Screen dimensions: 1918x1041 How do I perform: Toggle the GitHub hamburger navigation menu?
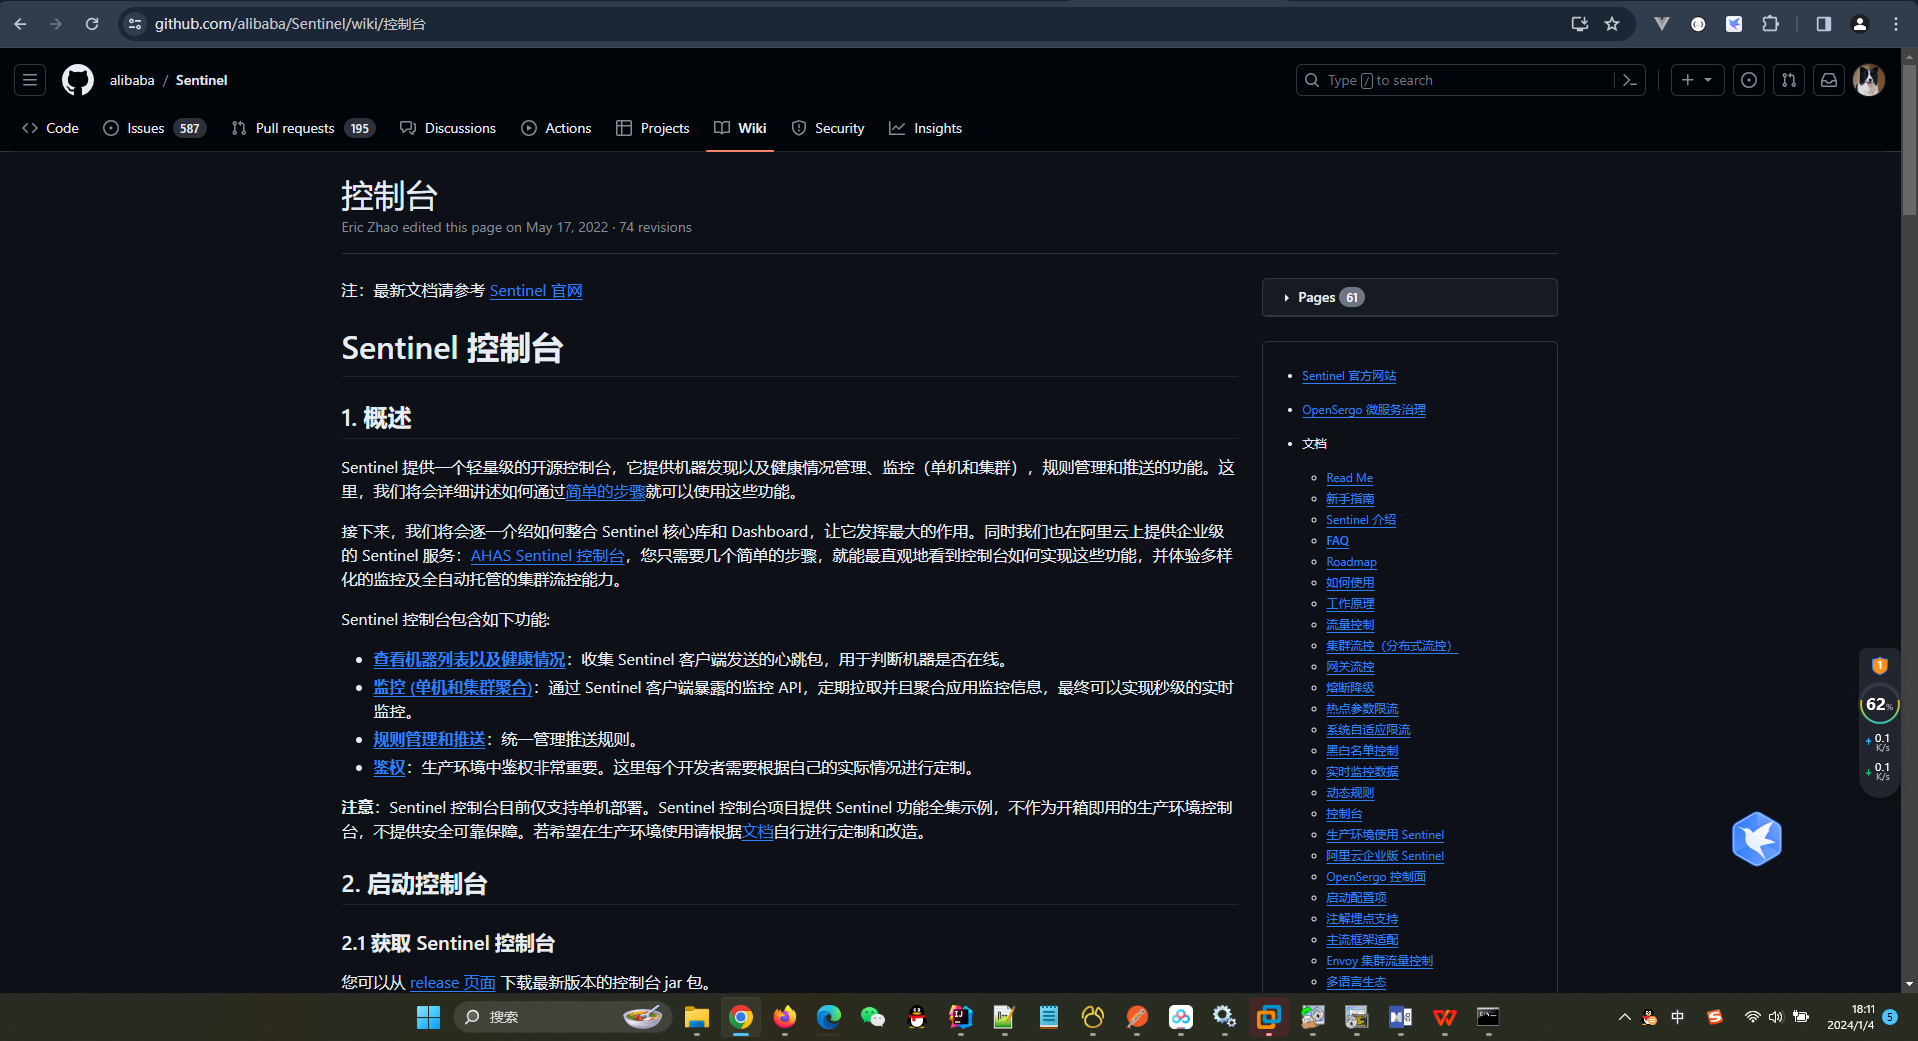pos(29,80)
